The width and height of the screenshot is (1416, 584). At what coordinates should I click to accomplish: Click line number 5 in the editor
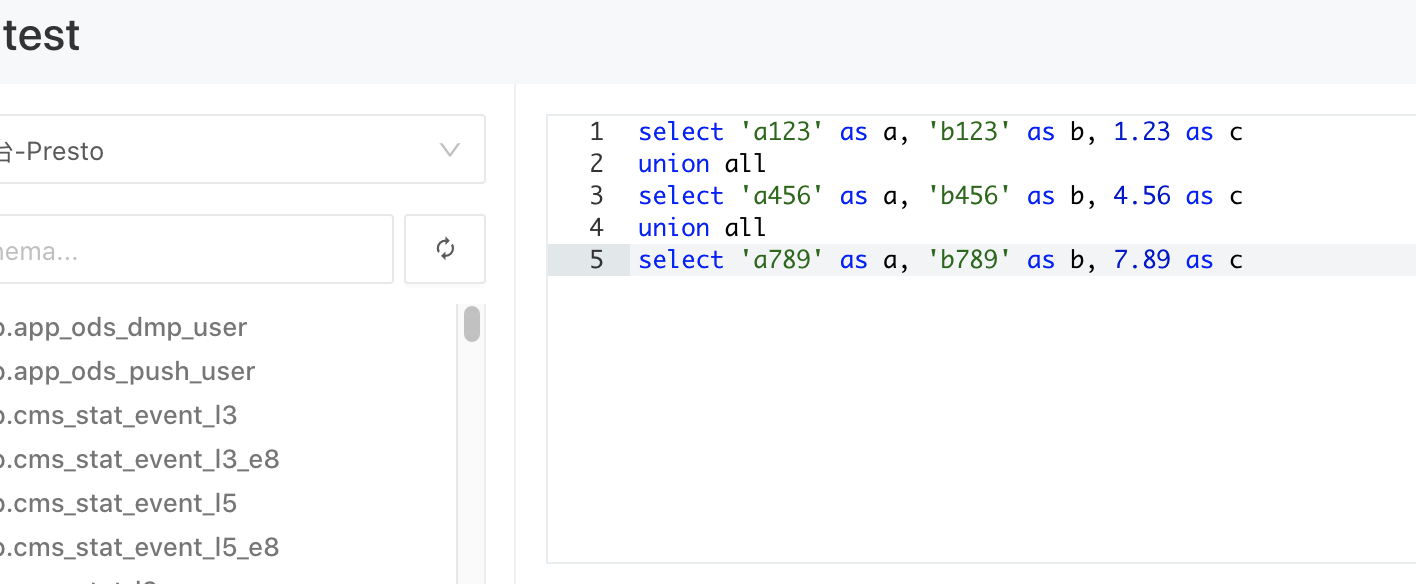pos(596,259)
